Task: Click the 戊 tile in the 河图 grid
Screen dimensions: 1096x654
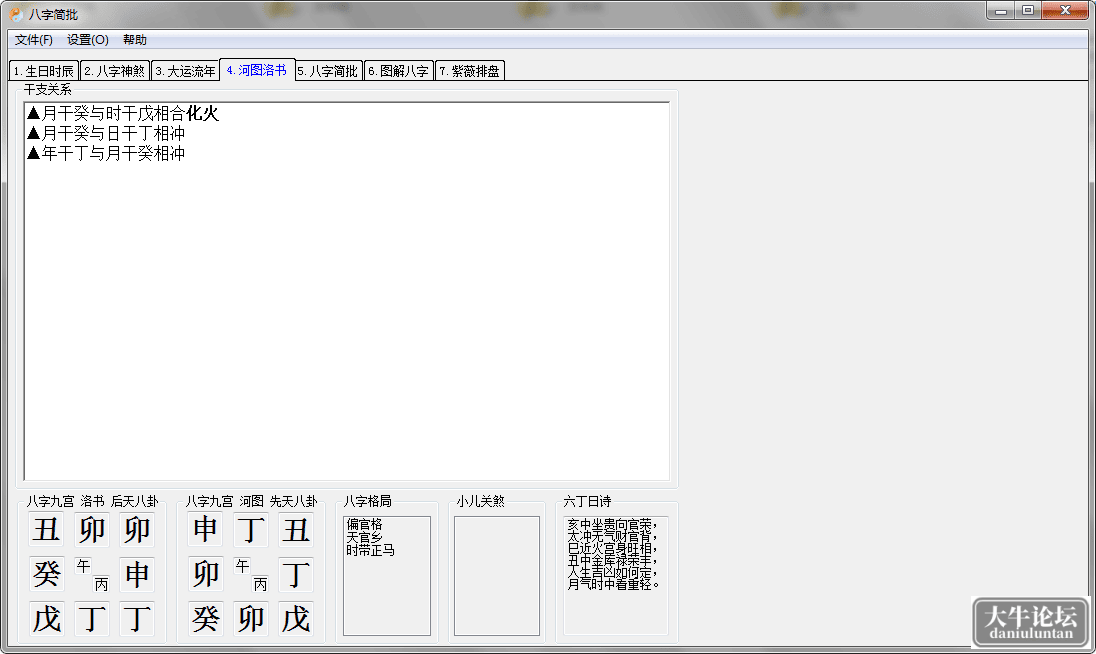Action: pyautogui.click(x=296, y=618)
